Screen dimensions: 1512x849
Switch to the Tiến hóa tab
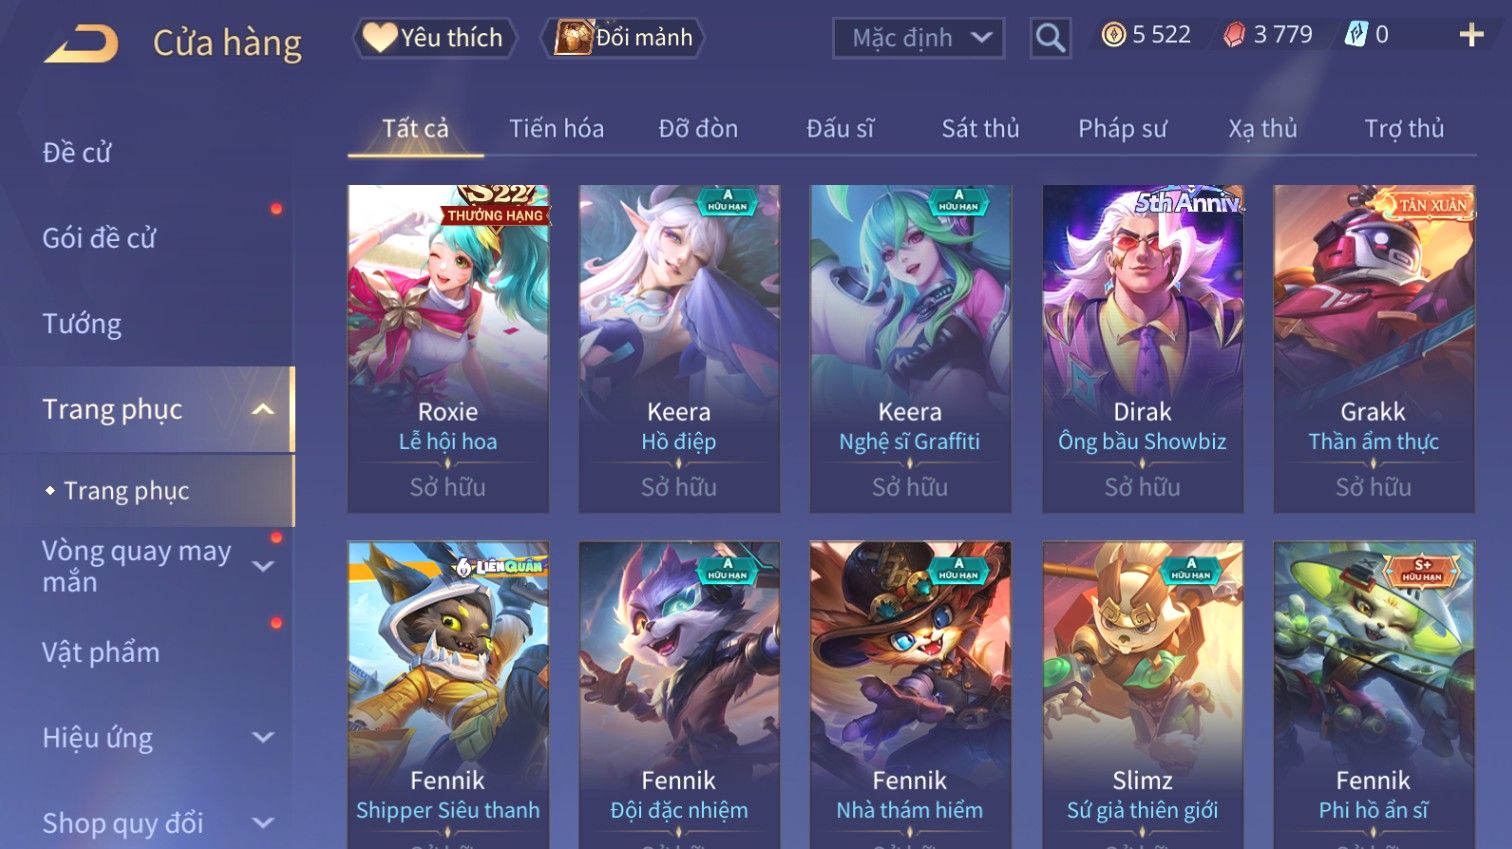(x=556, y=129)
